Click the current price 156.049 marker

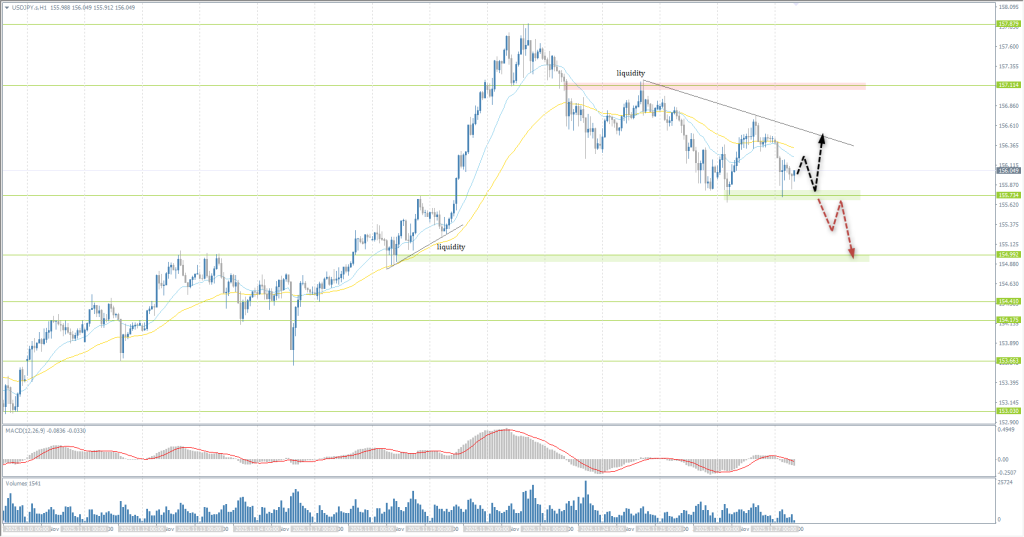1008,171
